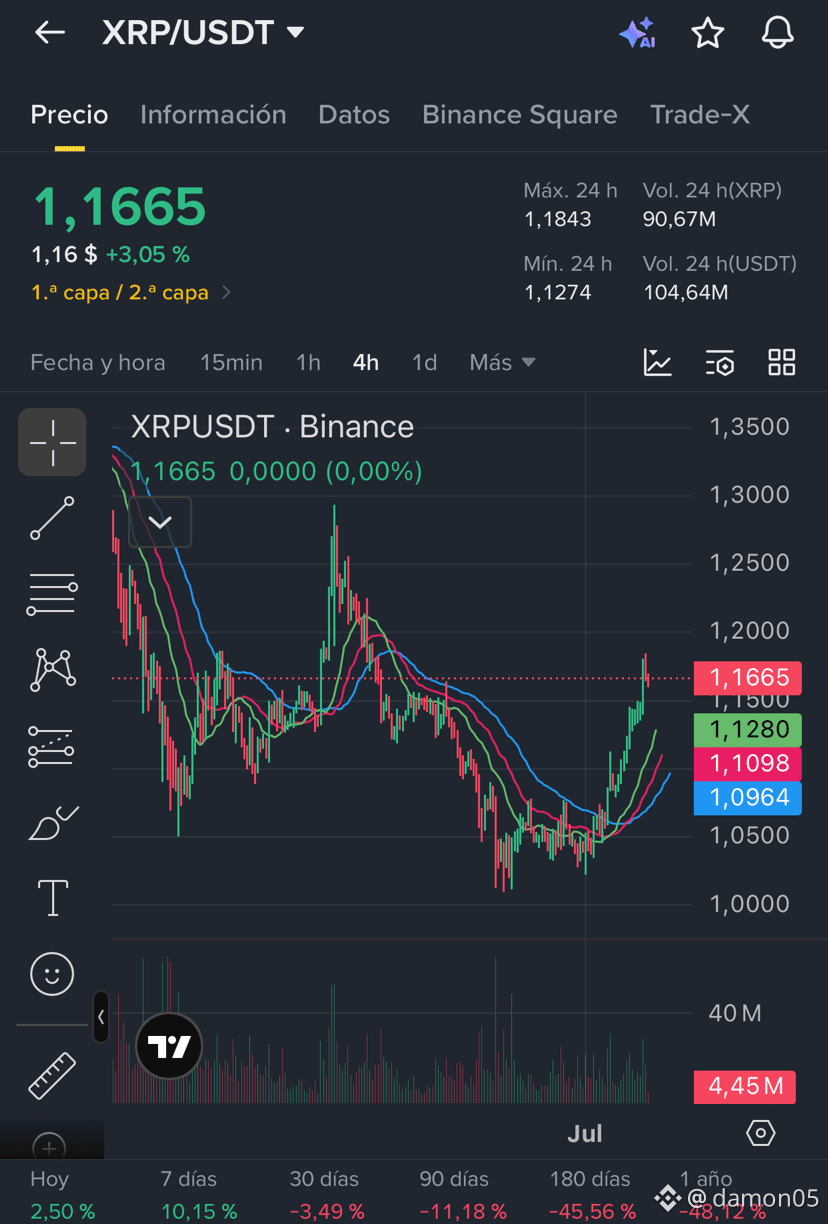The height and width of the screenshot is (1224, 828).
Task: Click the Máx. 24 h value 1,1843
Action: click(558, 219)
